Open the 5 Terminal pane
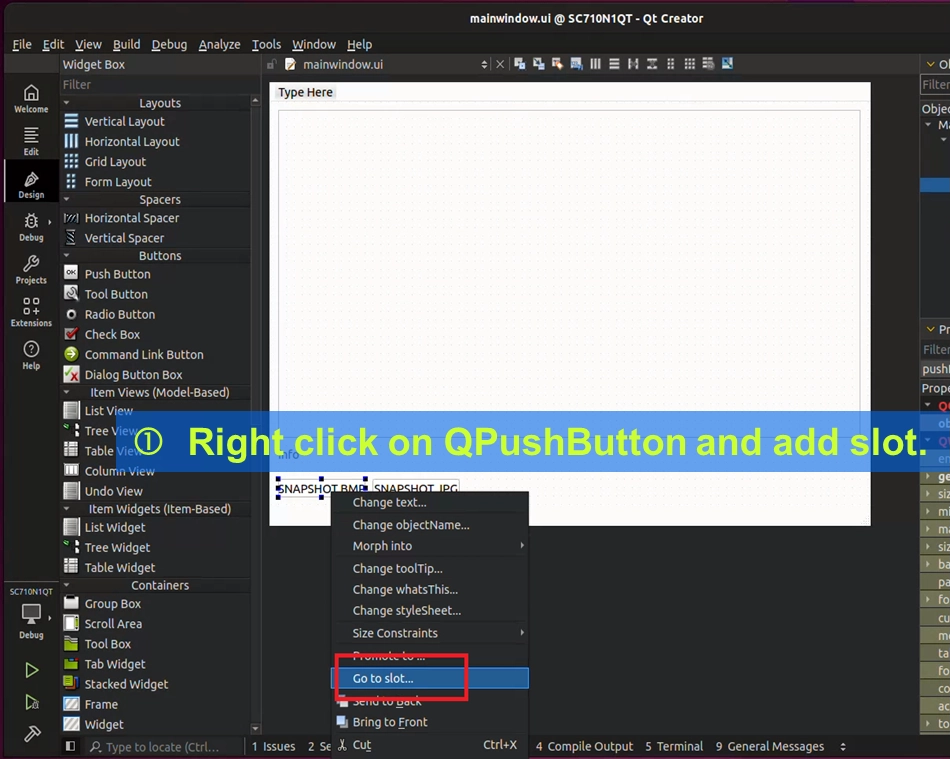Viewport: 952px width, 759px height. (674, 746)
